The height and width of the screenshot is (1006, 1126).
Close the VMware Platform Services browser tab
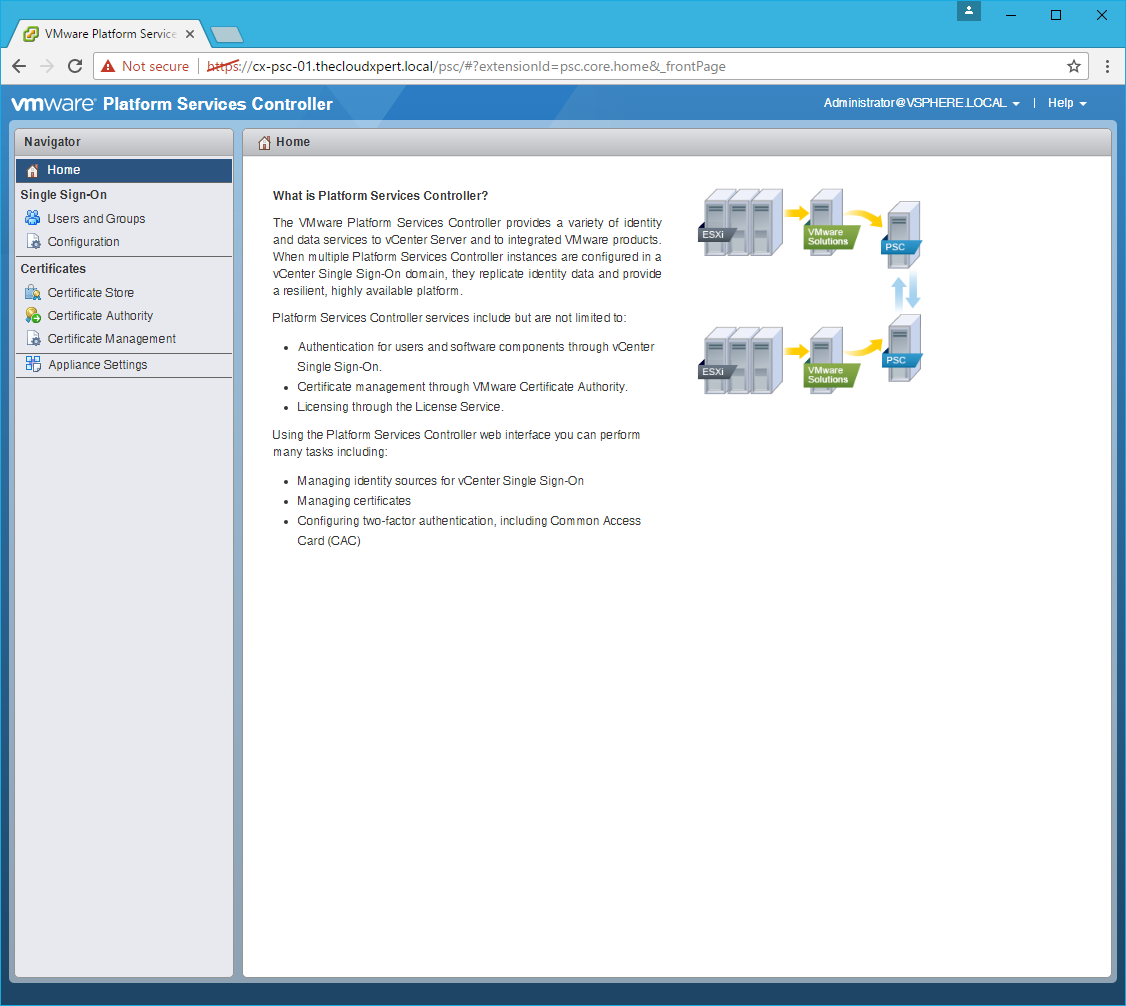190,34
